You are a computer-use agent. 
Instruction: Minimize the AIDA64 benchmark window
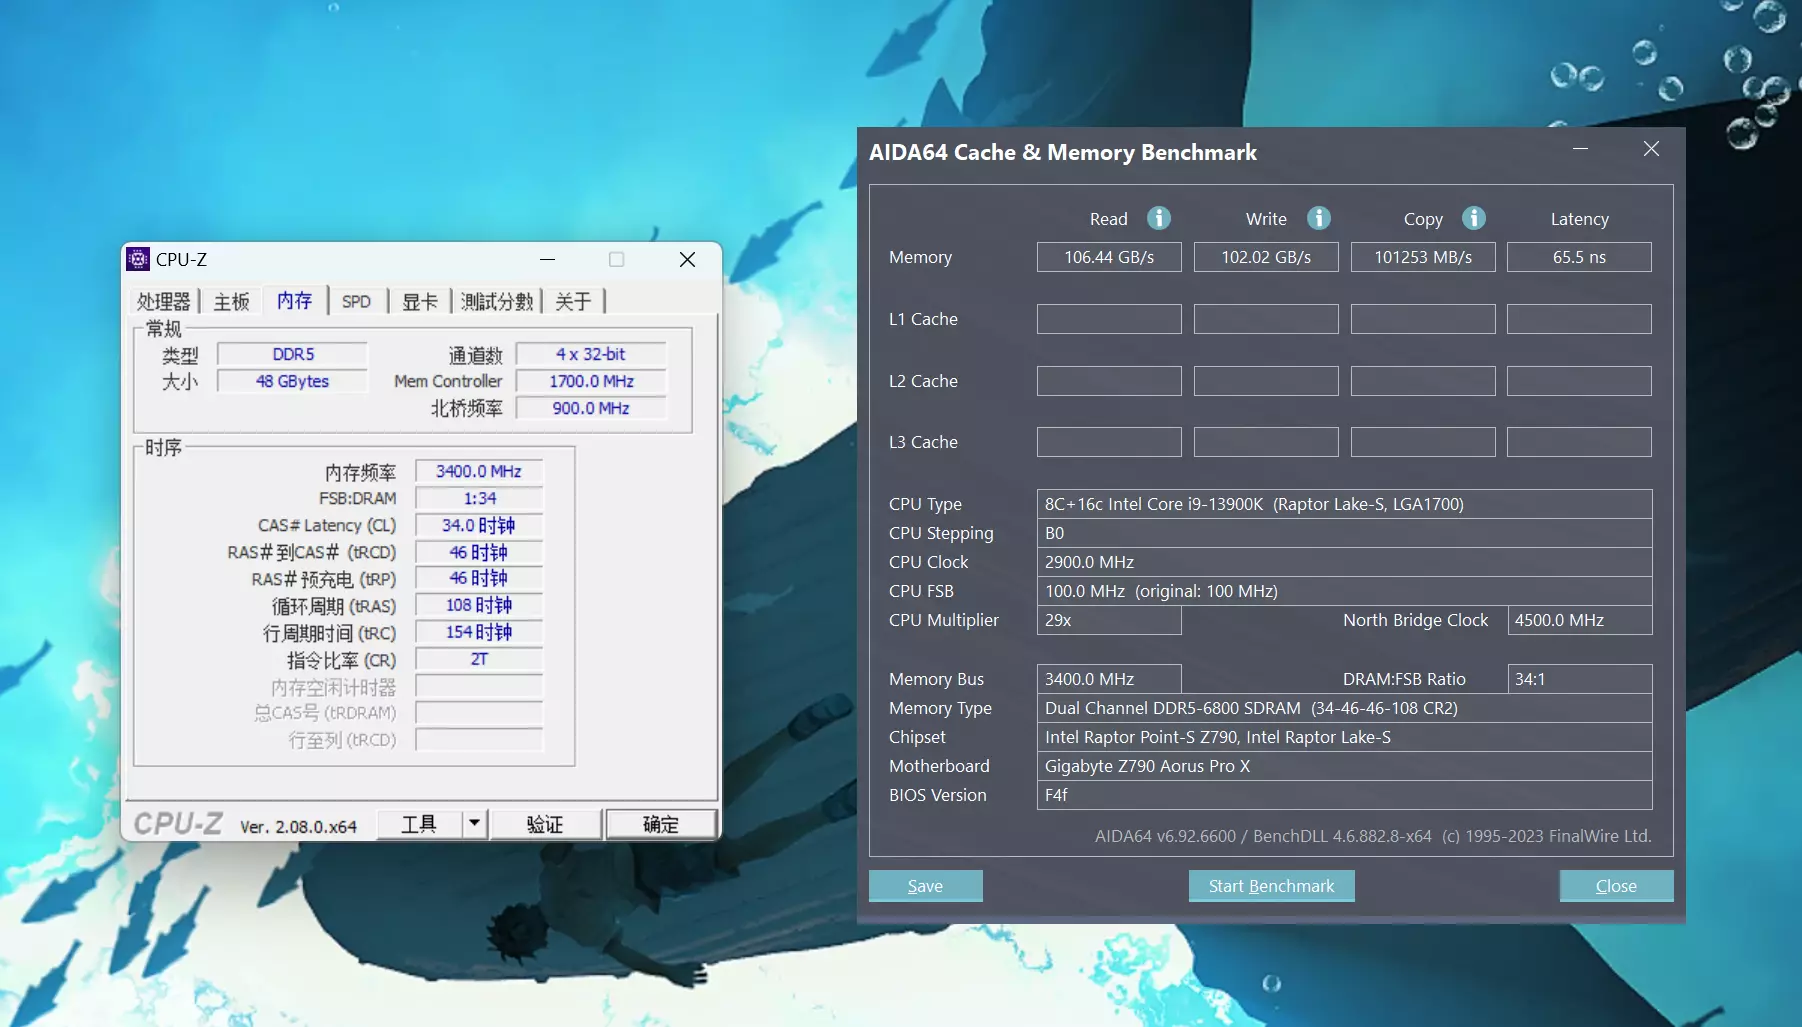click(1580, 149)
